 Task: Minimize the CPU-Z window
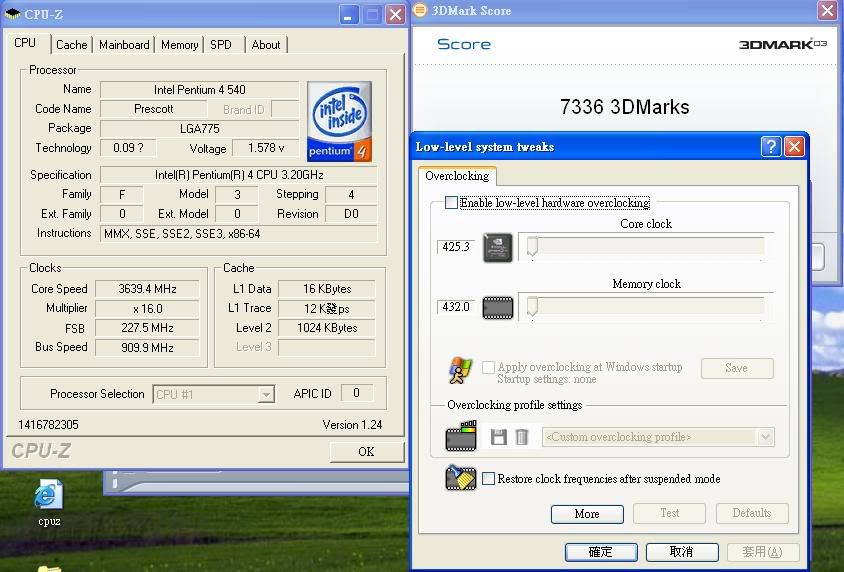tap(349, 15)
